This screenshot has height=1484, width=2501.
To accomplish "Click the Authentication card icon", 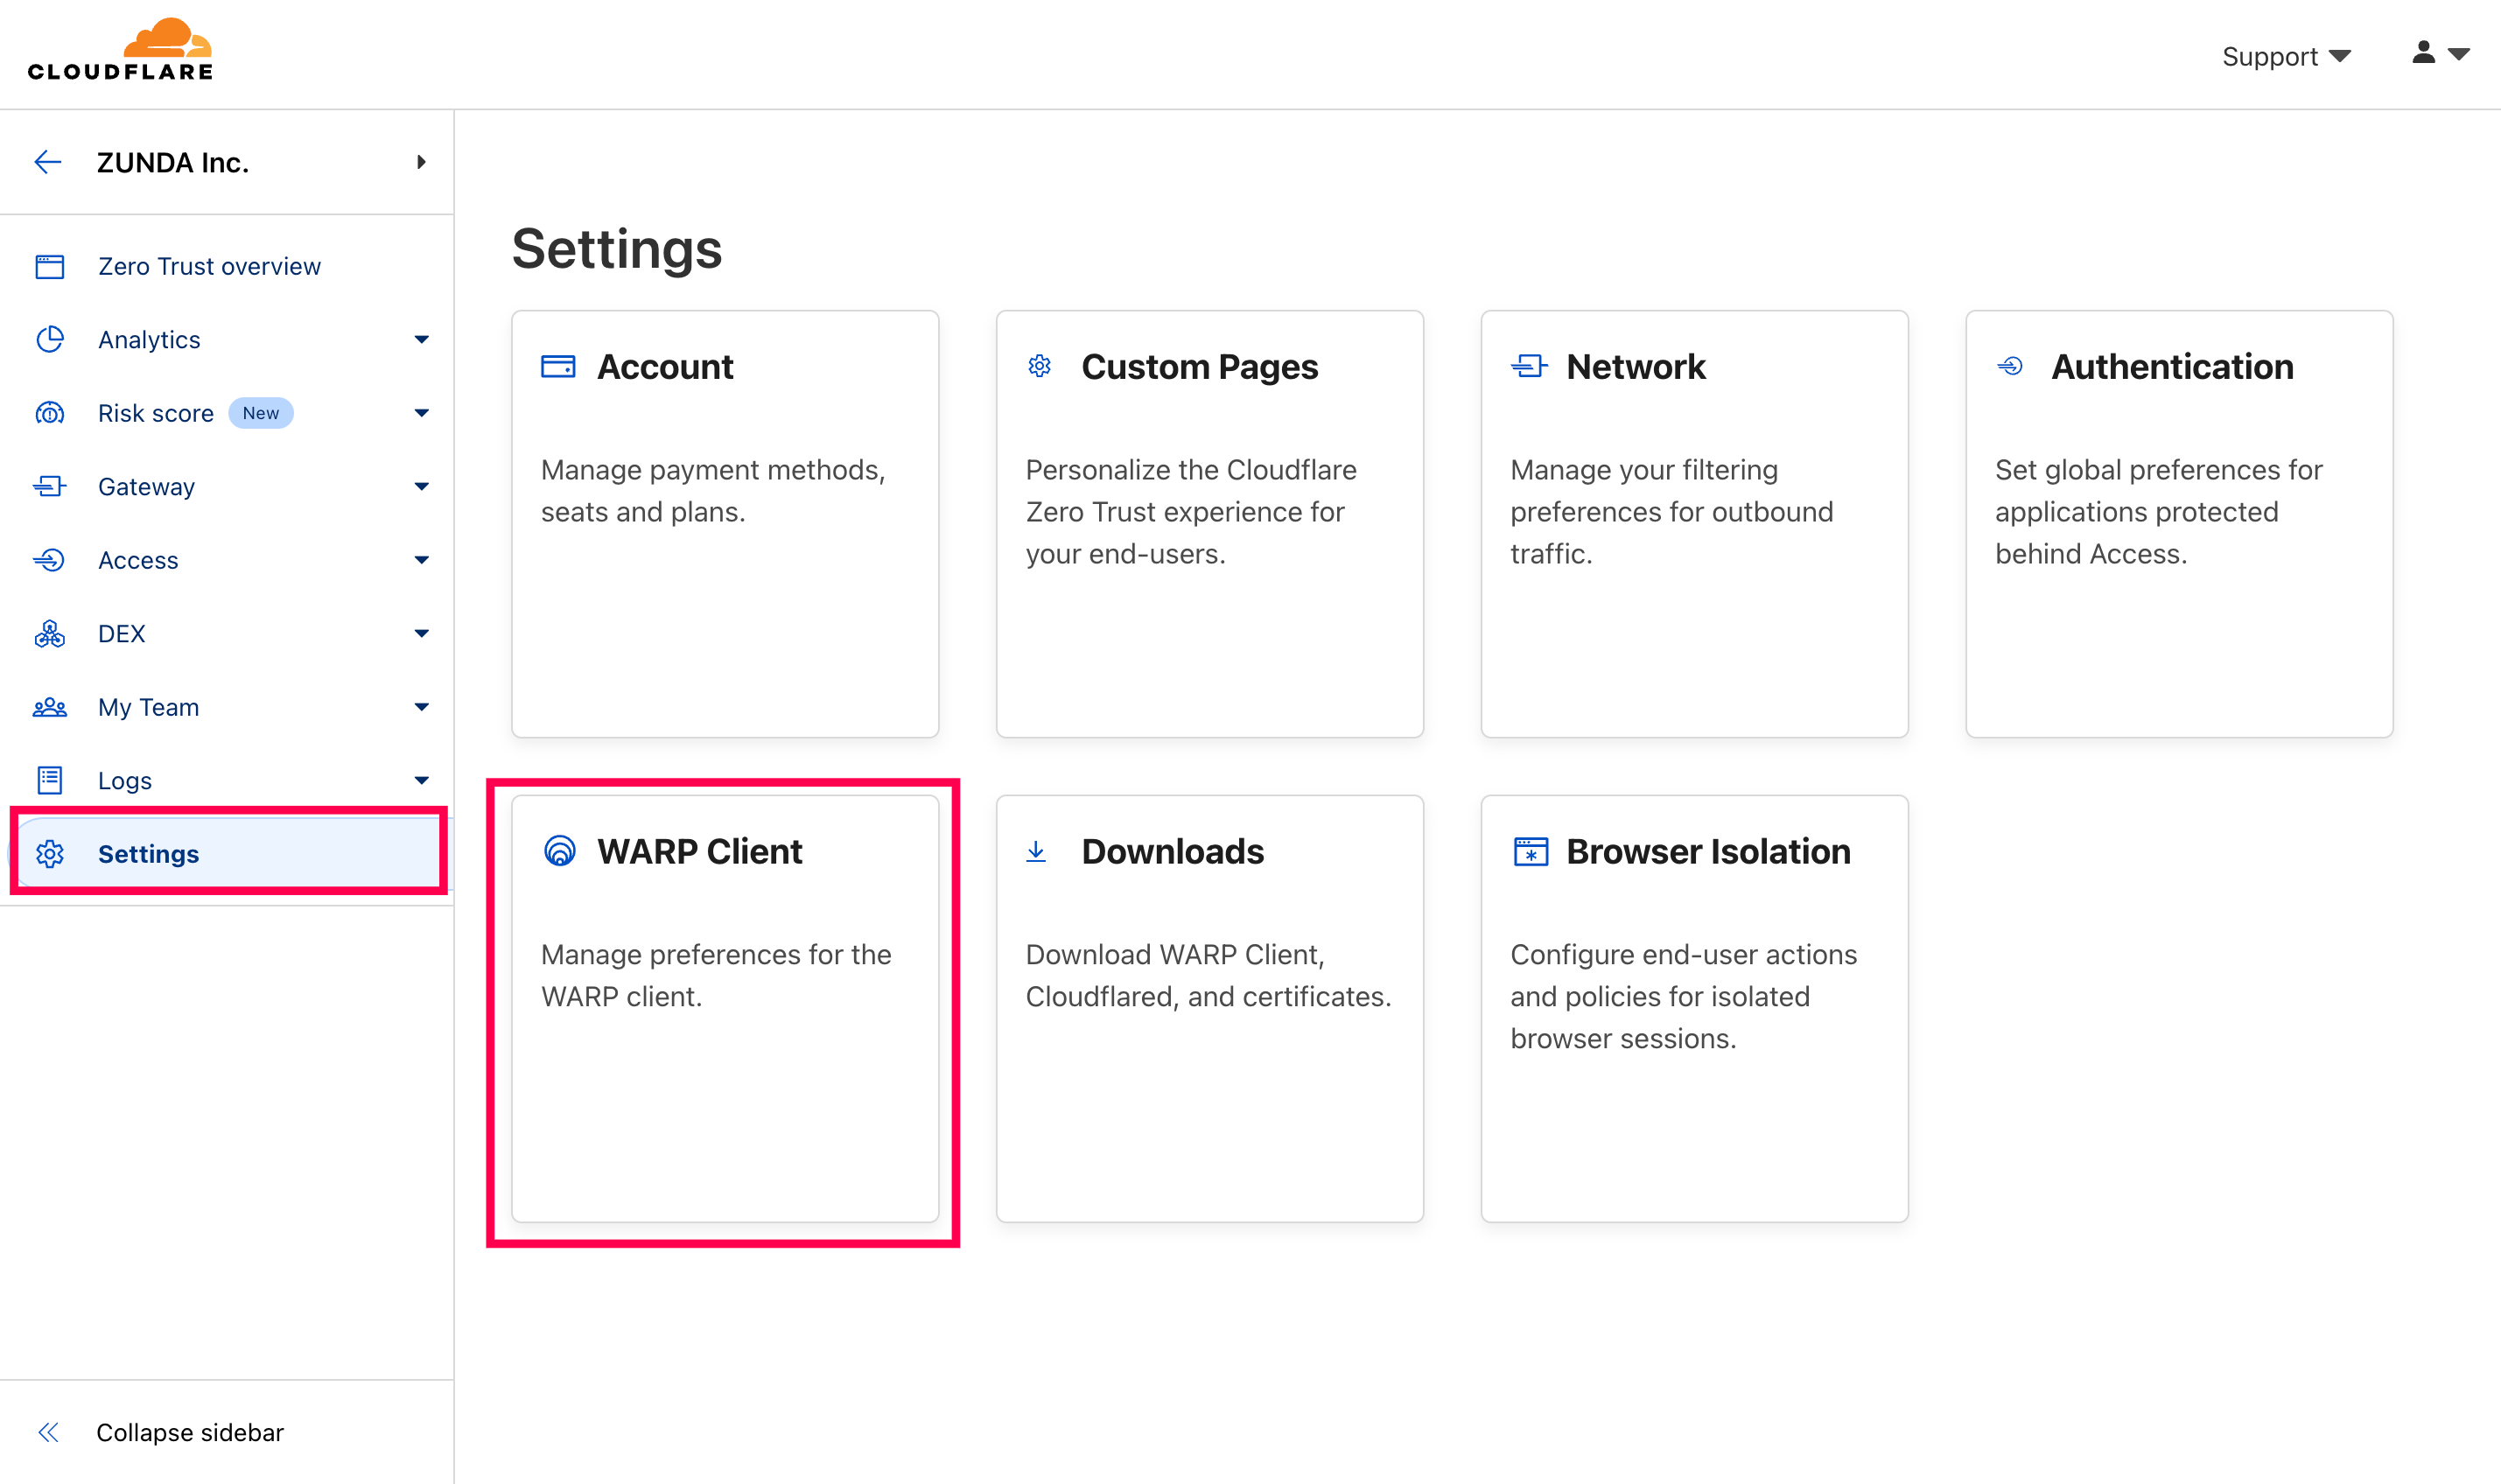I will point(2010,367).
